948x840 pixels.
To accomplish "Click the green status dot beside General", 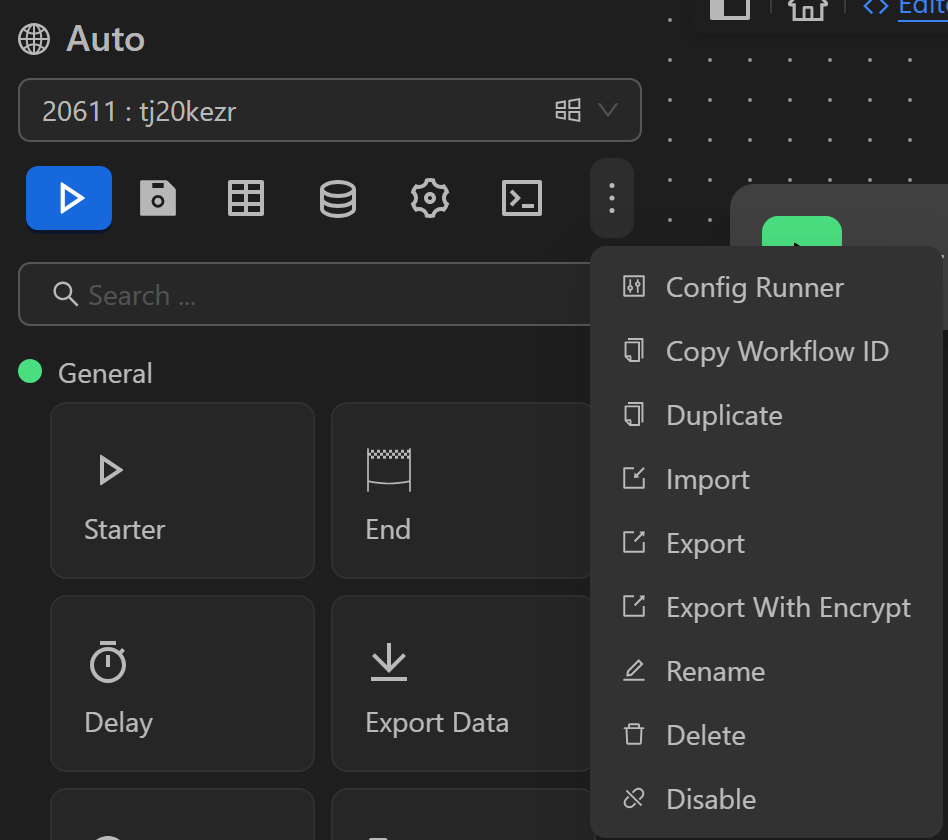I will tap(27, 372).
